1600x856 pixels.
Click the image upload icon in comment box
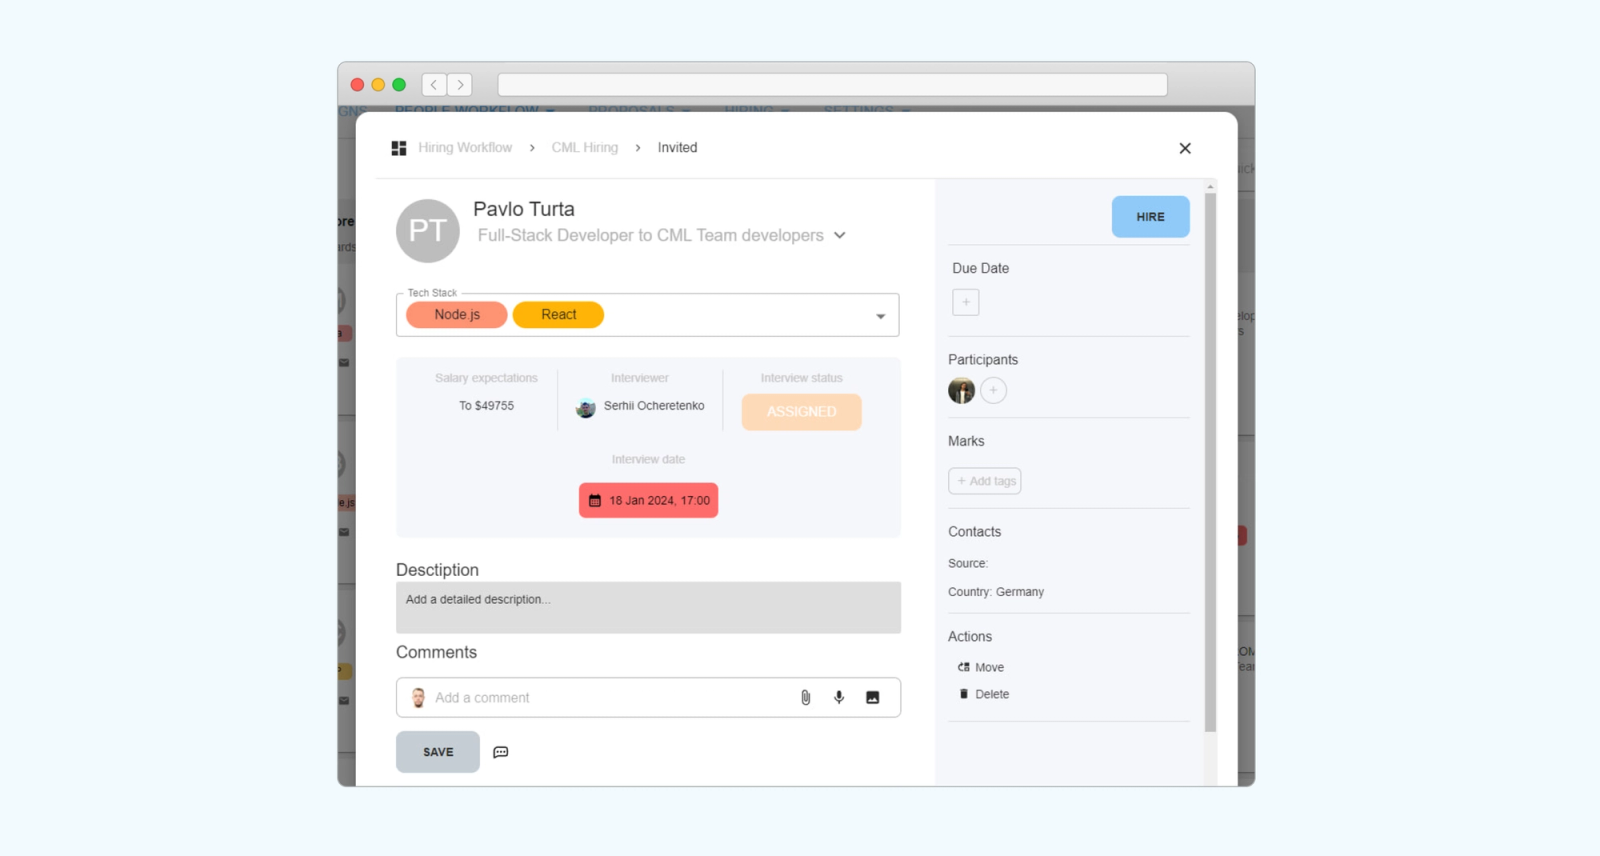coord(873,698)
